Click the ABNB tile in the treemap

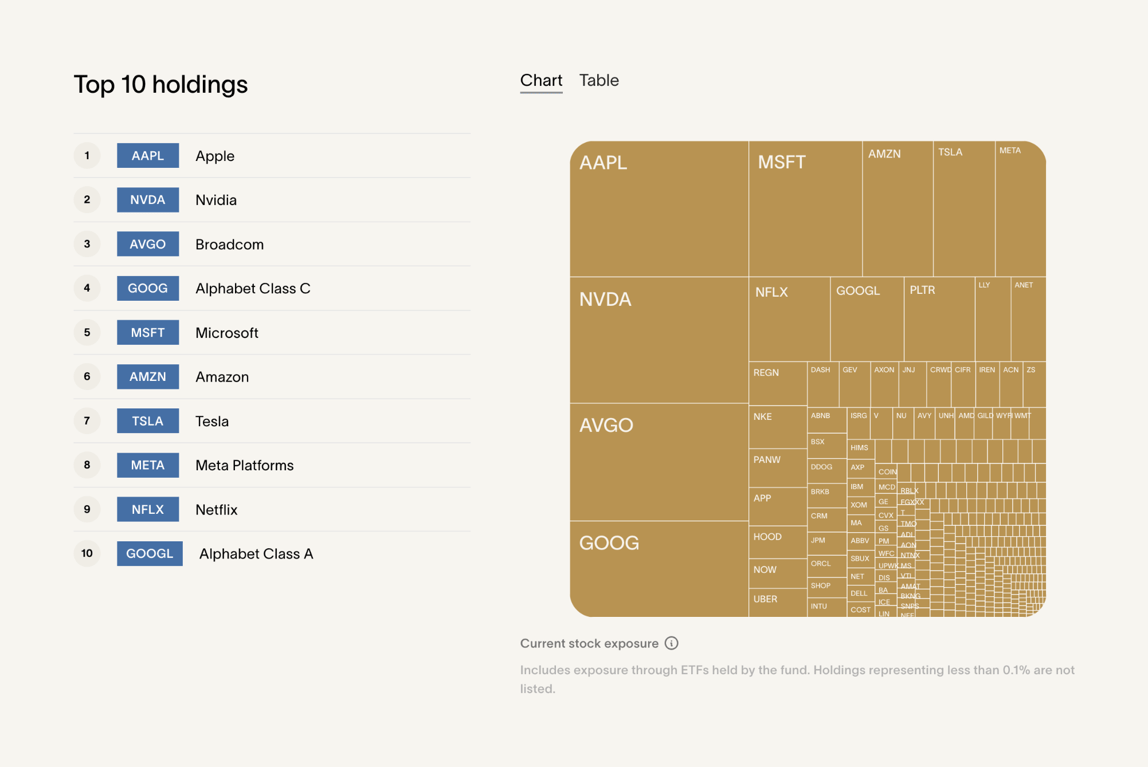click(x=827, y=420)
